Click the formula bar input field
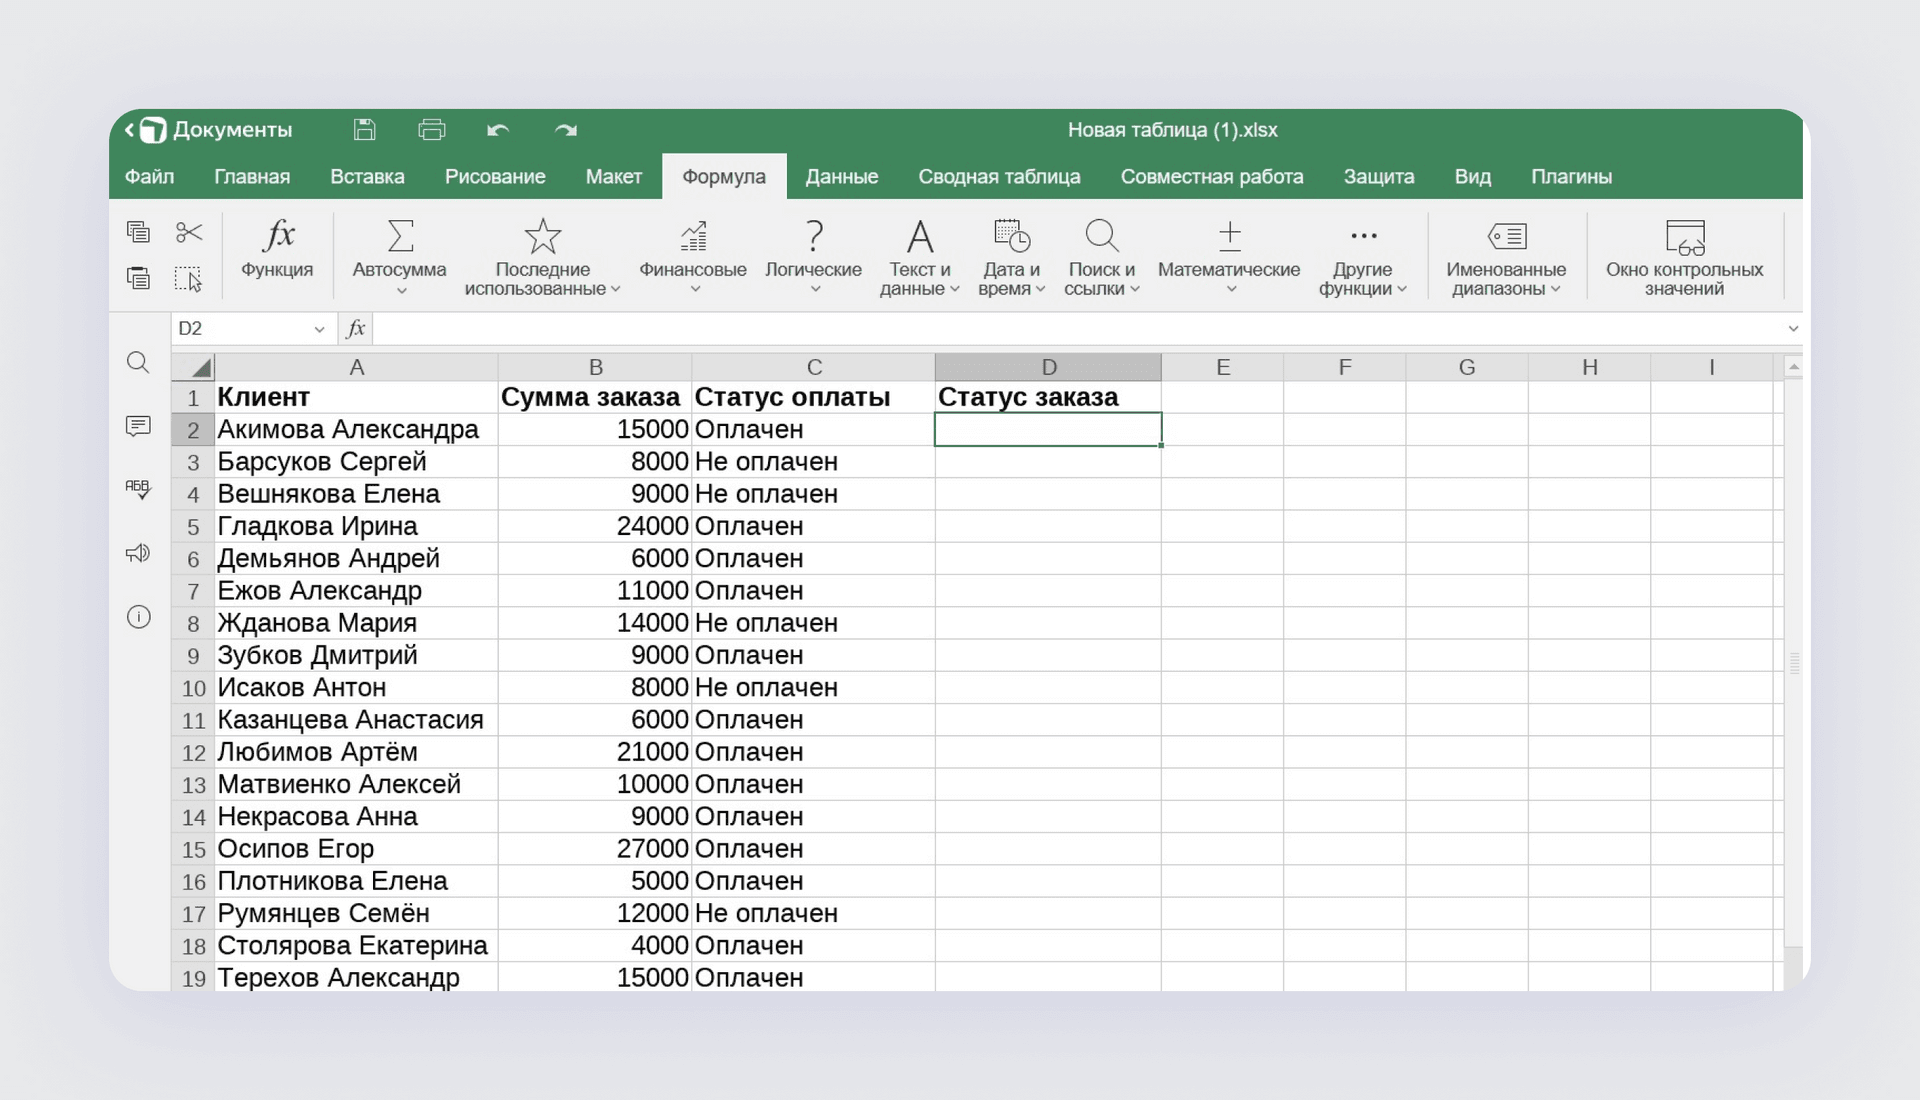This screenshot has width=1920, height=1100. click(x=1078, y=329)
